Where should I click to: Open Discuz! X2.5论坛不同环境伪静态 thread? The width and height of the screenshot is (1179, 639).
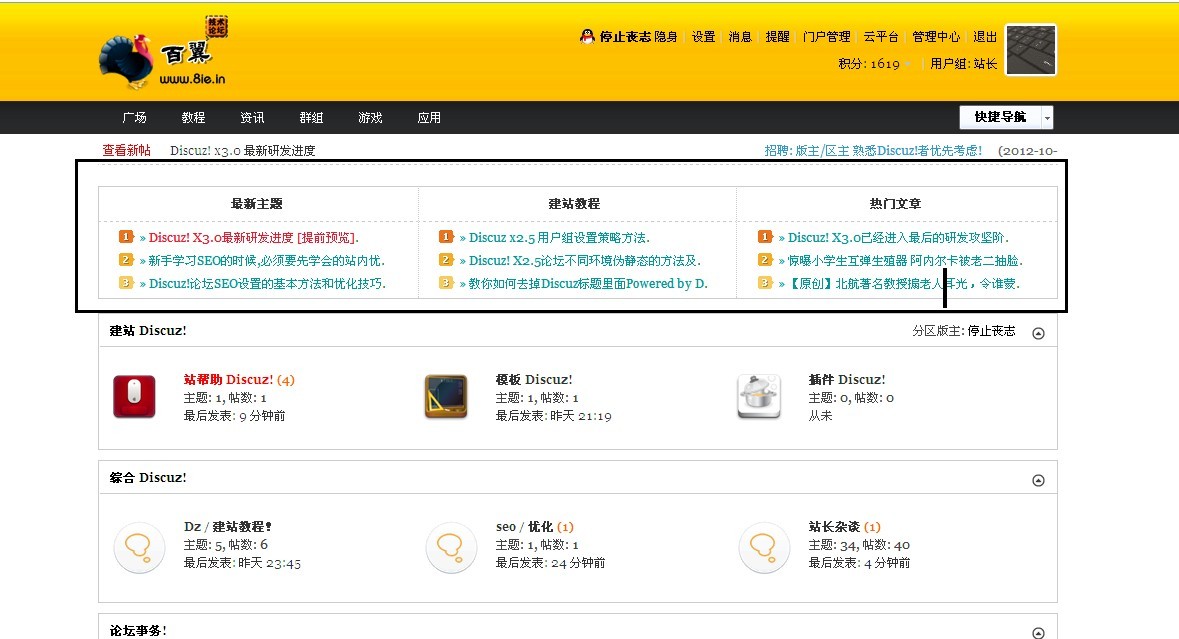(x=584, y=261)
